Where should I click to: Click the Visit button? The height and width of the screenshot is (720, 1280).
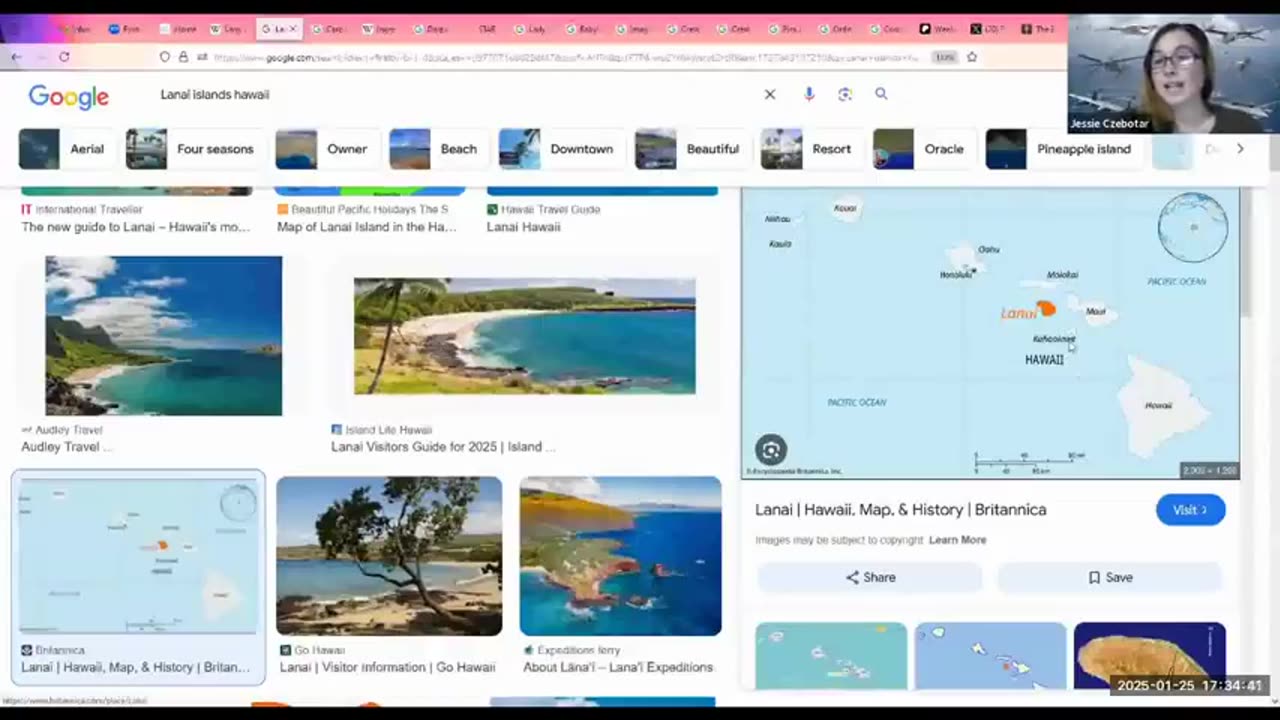1190,510
